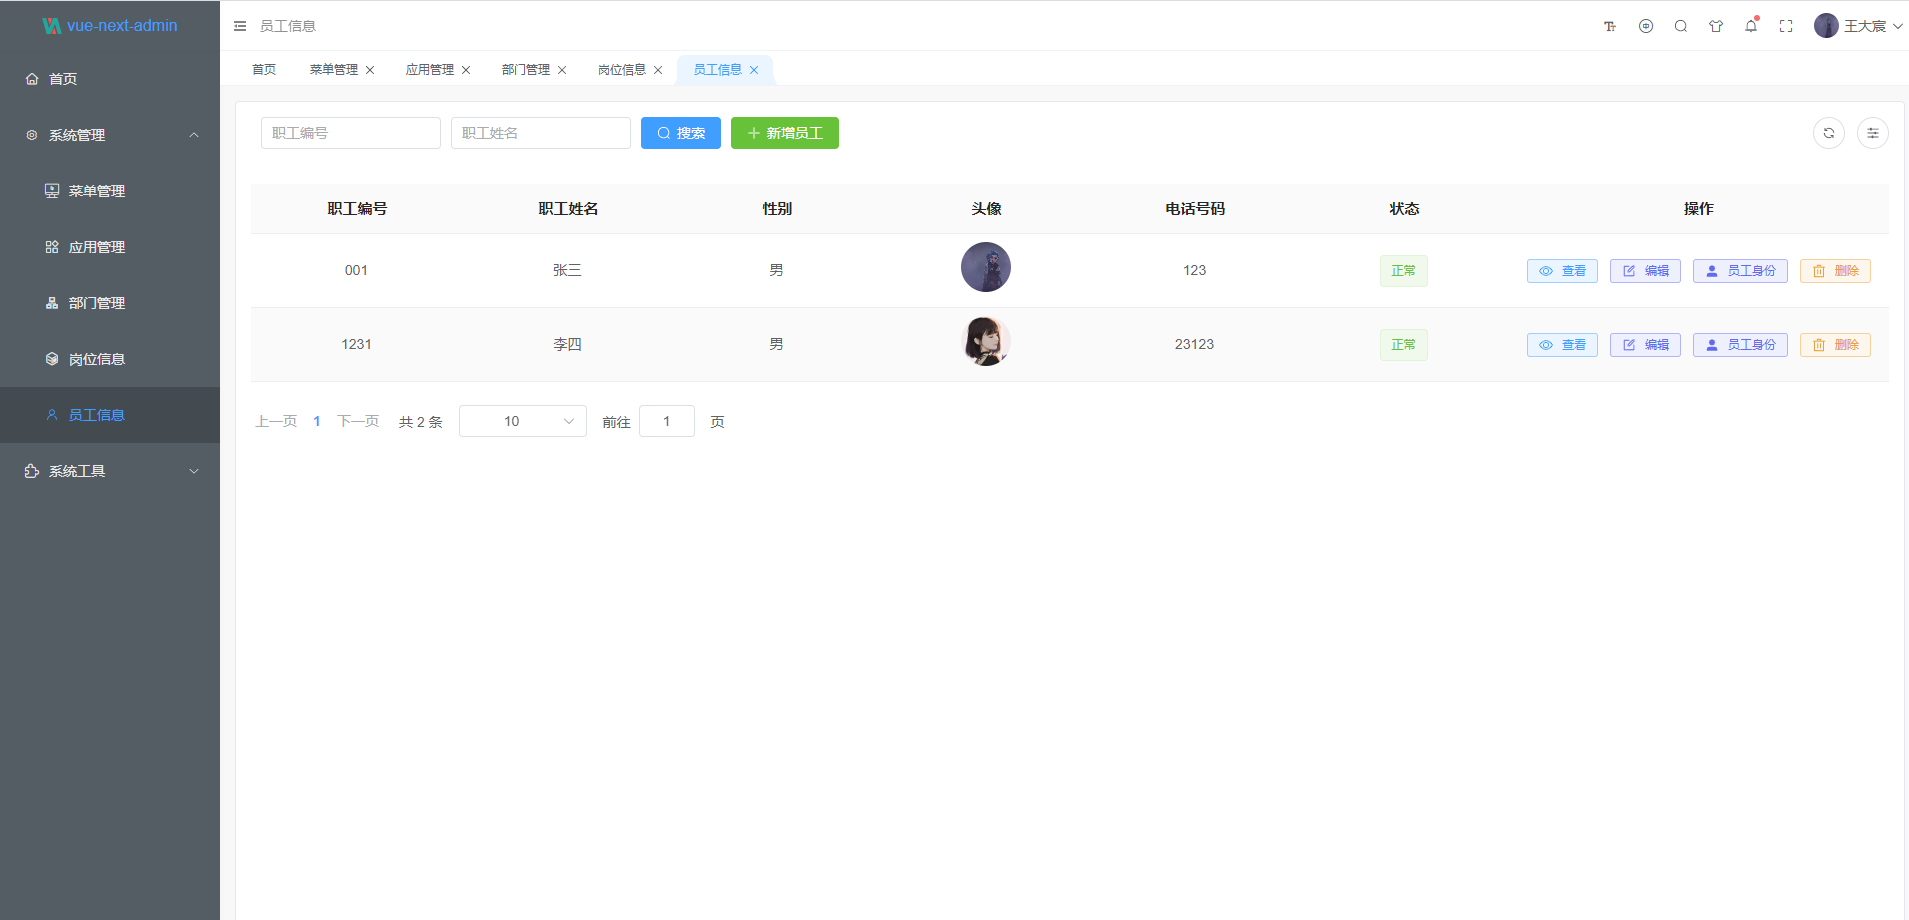Open the theme shirt icon settings
The image size is (1909, 920).
(x=1716, y=26)
